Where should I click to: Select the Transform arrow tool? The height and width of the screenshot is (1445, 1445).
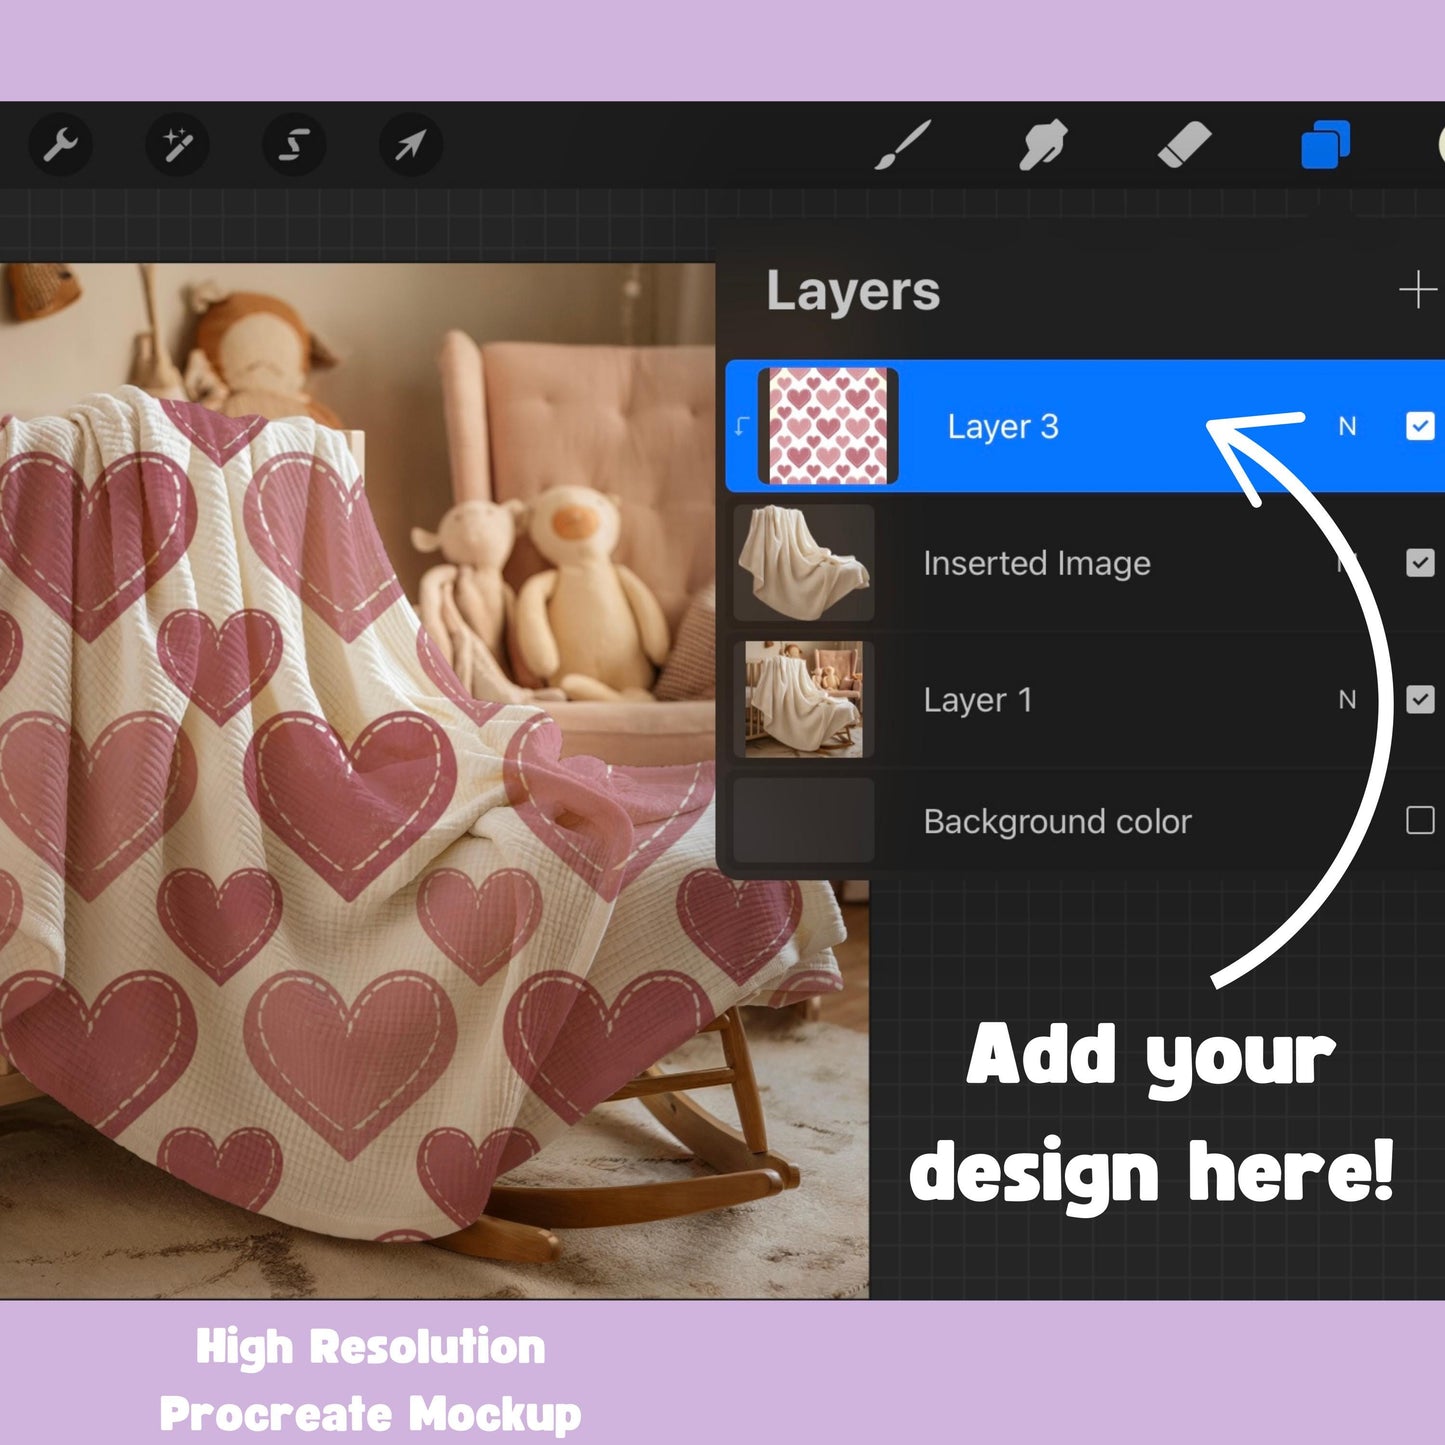410,145
